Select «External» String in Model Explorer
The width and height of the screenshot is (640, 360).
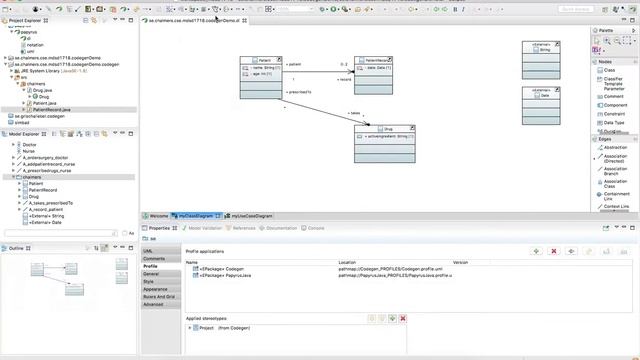(x=44, y=216)
